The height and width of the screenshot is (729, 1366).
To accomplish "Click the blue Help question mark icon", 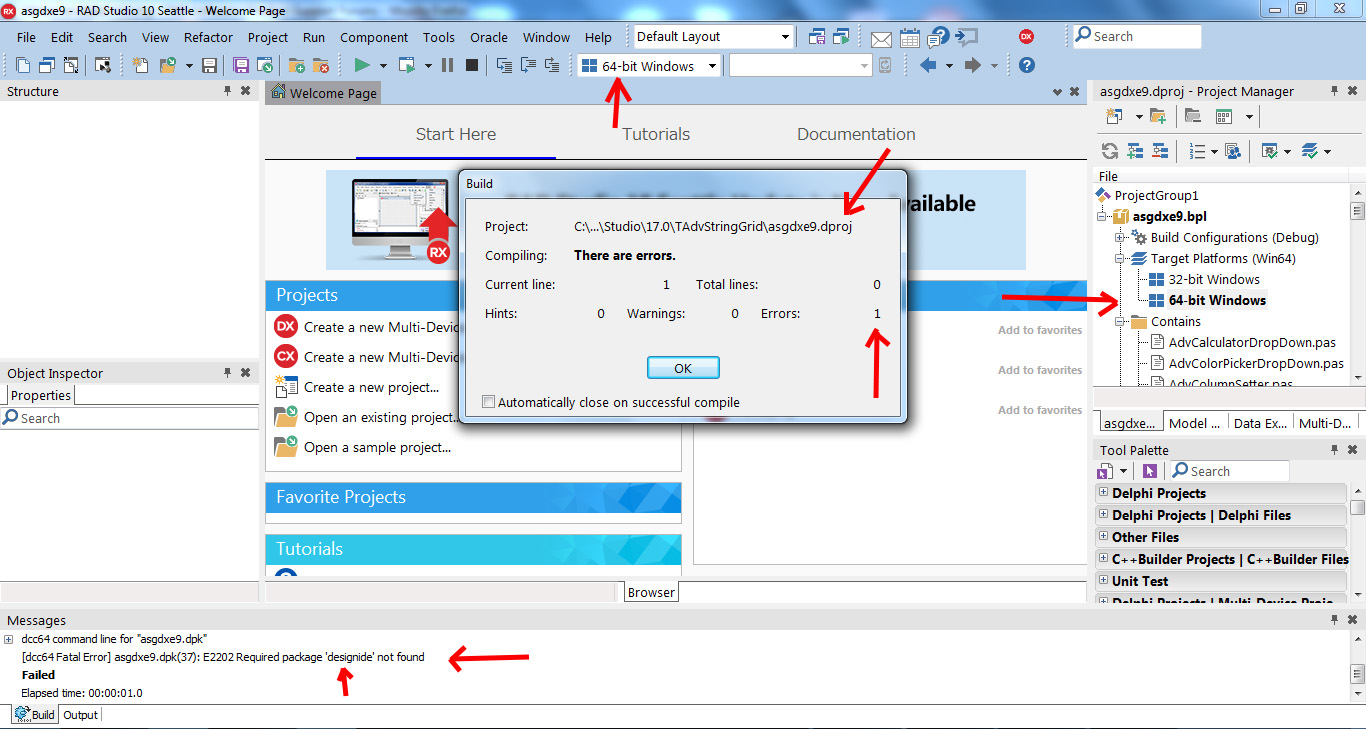I will [x=1026, y=66].
